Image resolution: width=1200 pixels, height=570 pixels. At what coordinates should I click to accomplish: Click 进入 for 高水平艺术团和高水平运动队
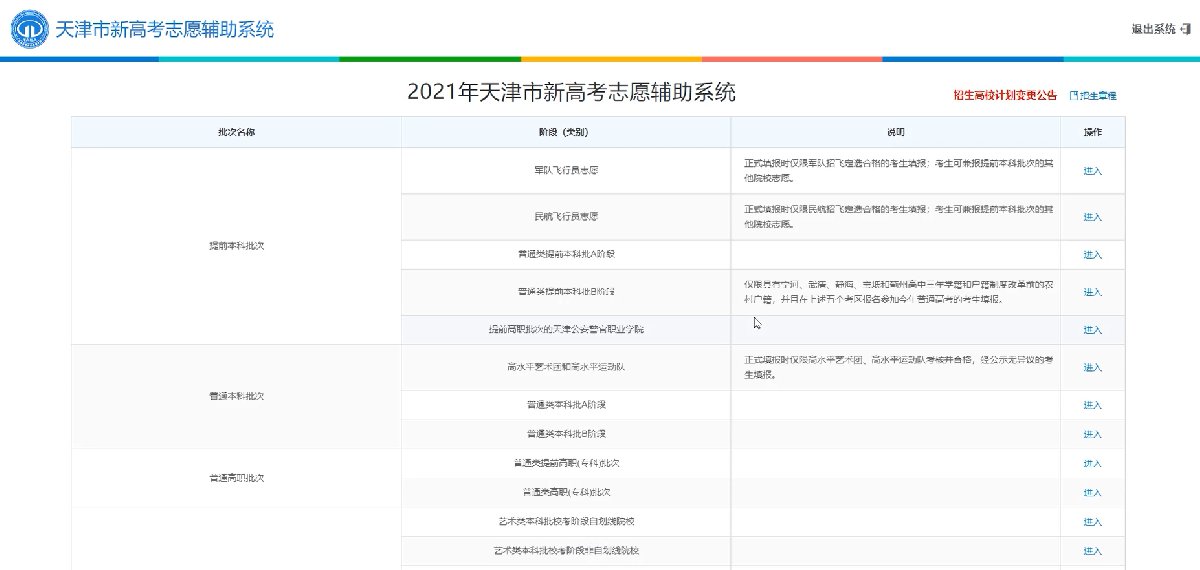click(1092, 368)
